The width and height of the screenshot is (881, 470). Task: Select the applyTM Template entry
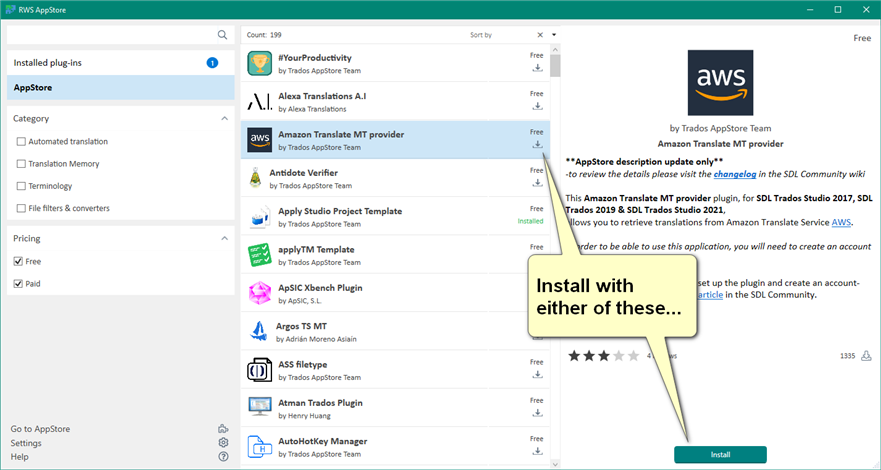[x=396, y=255]
